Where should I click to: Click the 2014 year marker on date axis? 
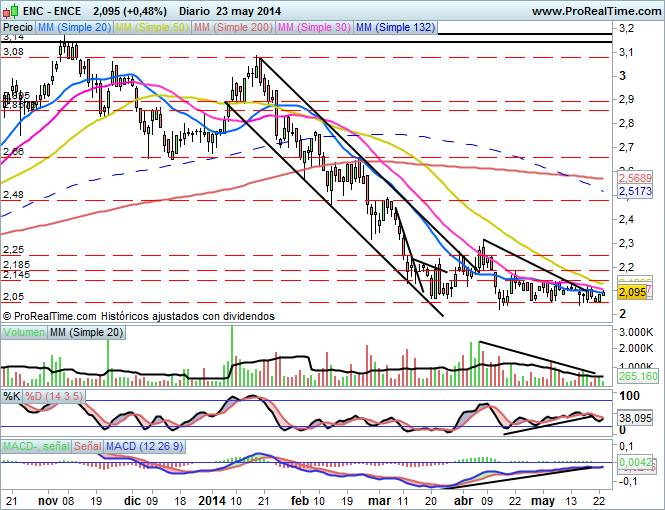[213, 498]
